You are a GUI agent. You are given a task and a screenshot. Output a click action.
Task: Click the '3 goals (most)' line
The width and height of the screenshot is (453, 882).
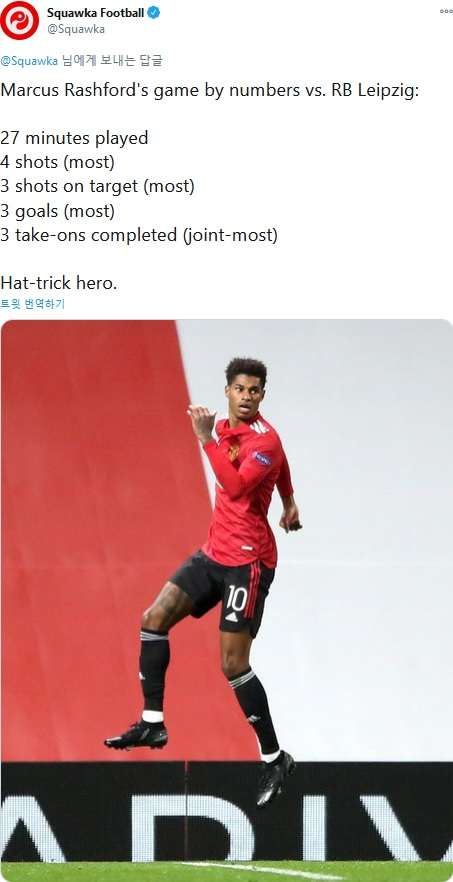click(x=57, y=212)
